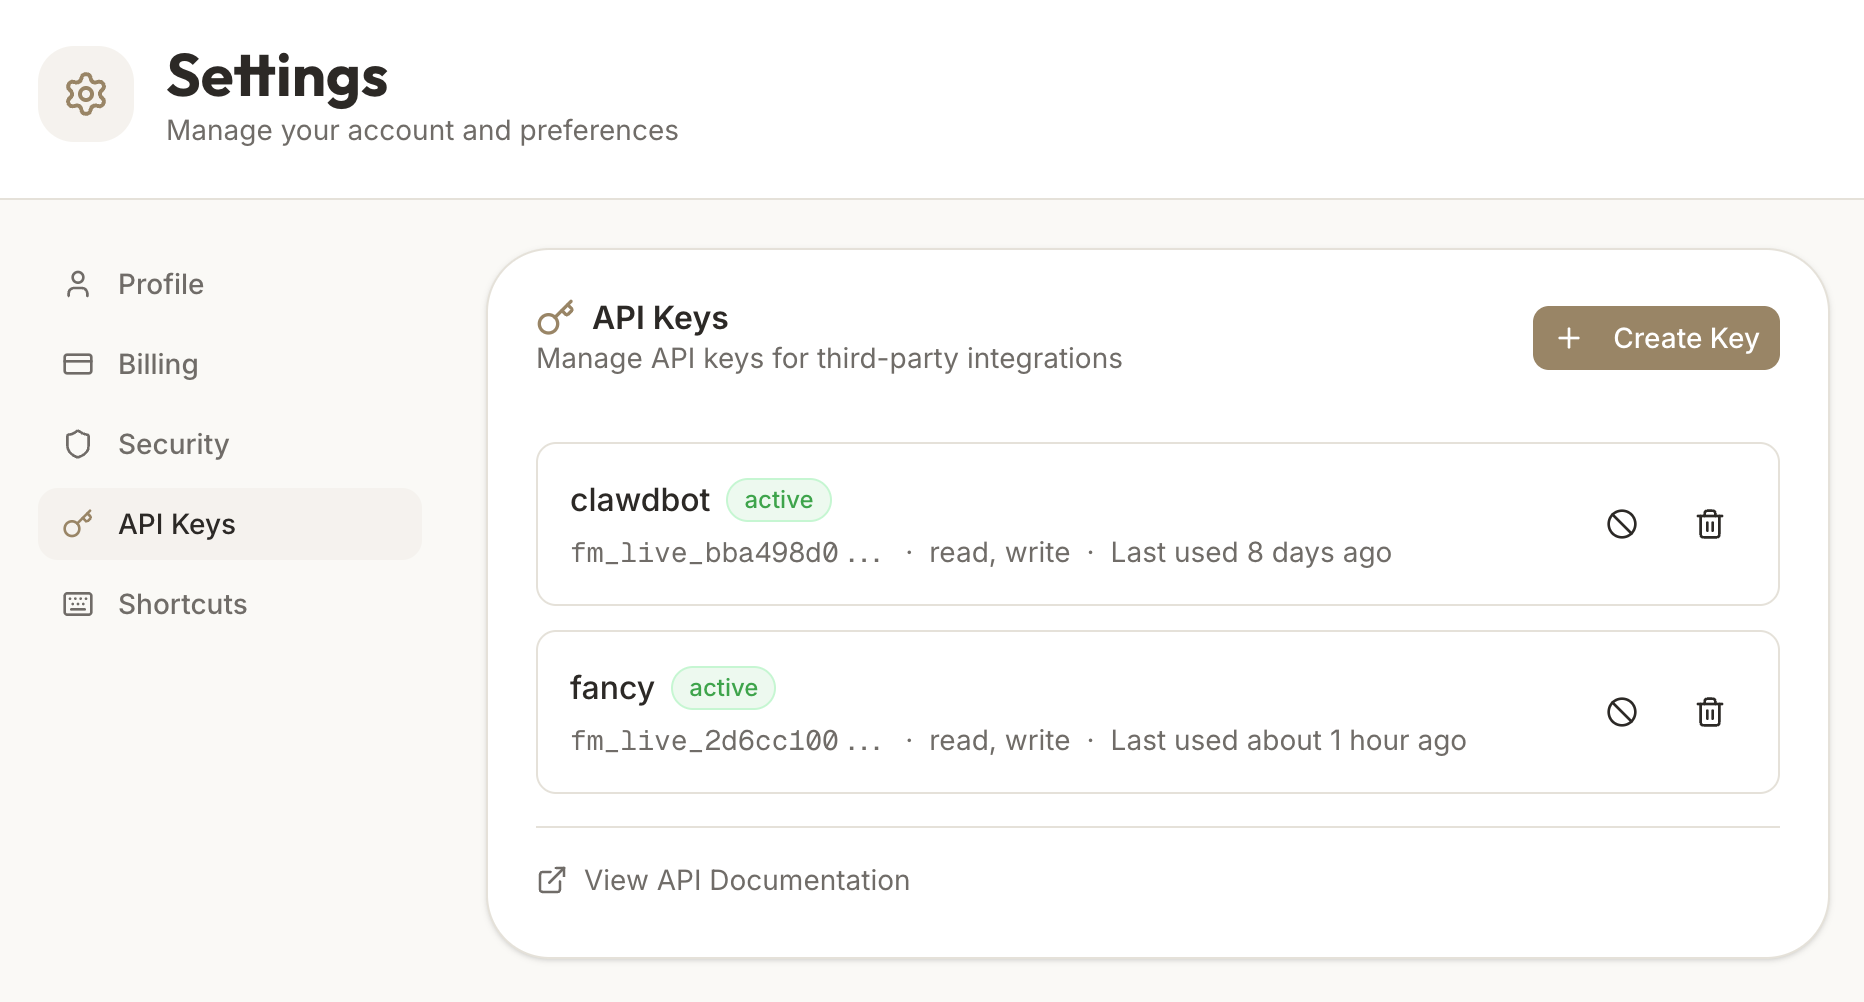
Task: Click the fm_live_2d6cc100 key text
Action: pyautogui.click(x=704, y=741)
